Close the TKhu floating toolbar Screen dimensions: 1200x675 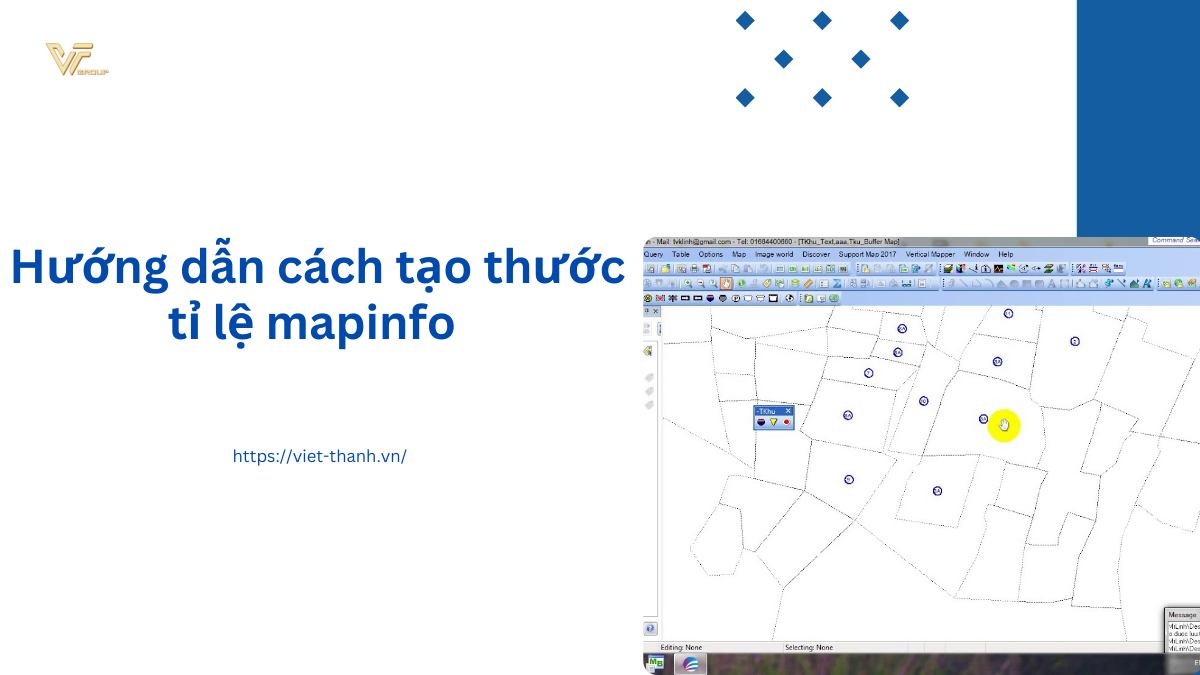click(788, 411)
